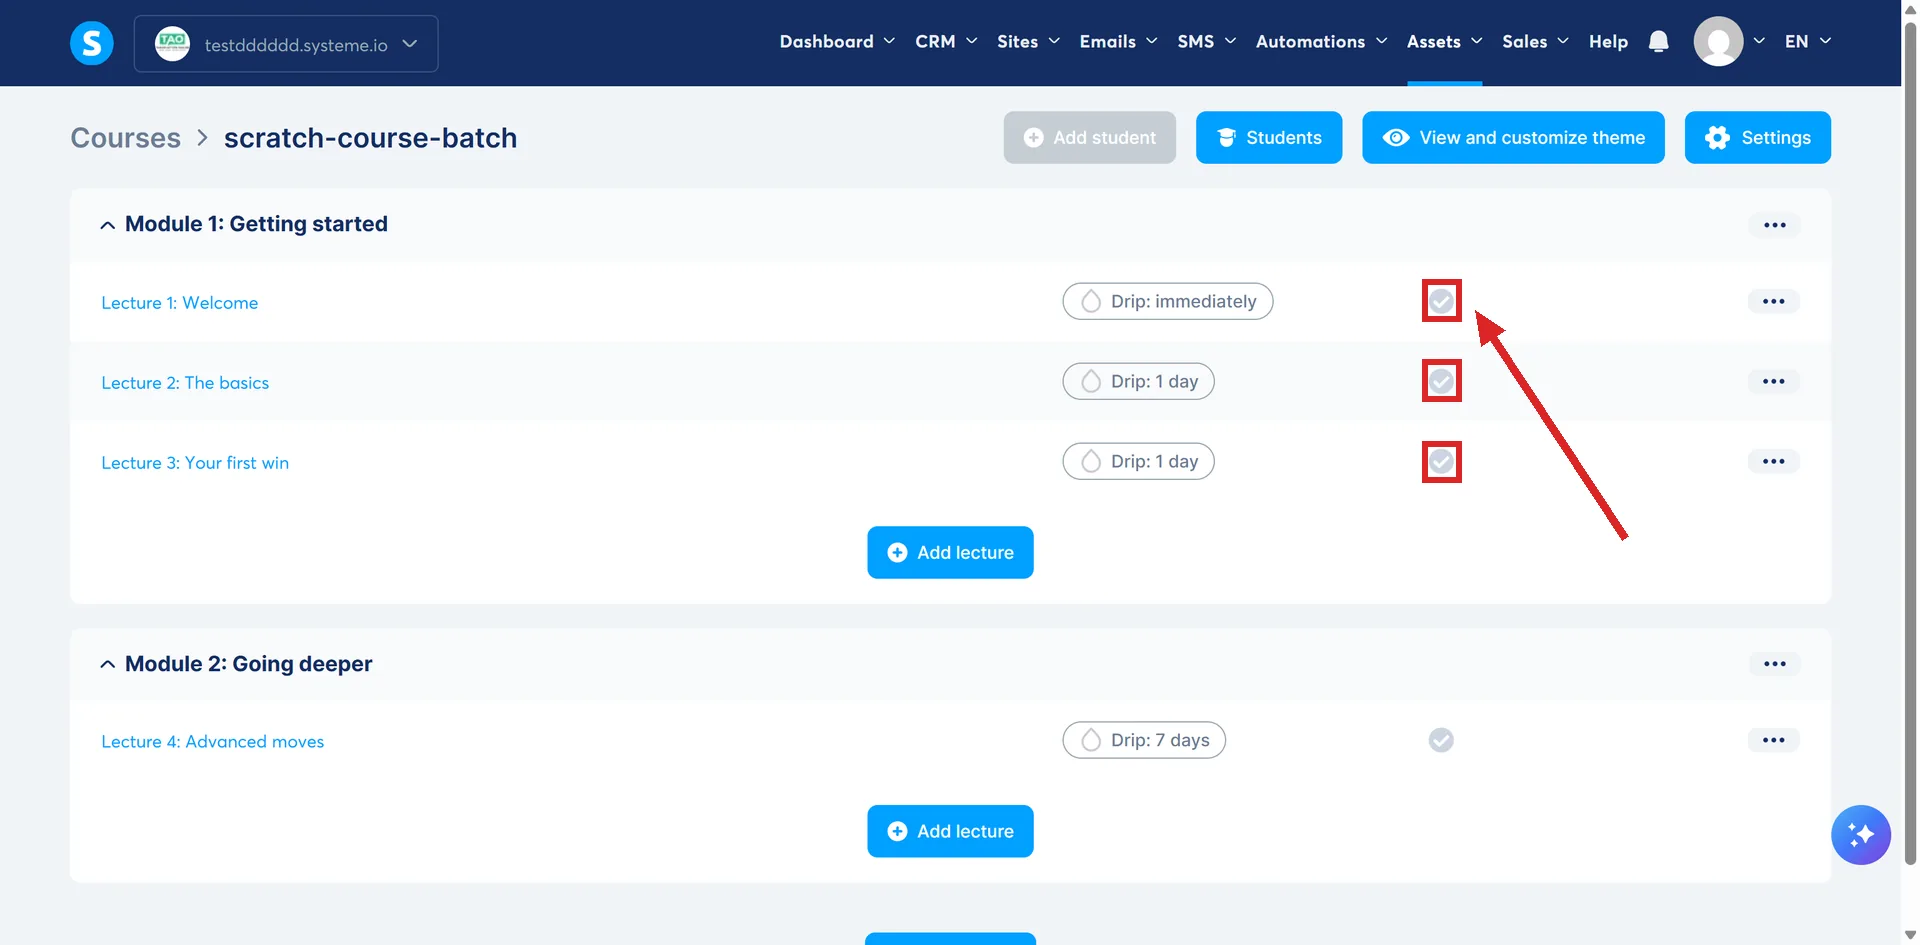
Task: Toggle publish checkmark for Lecture 4: Advanced moves
Action: 1441,740
